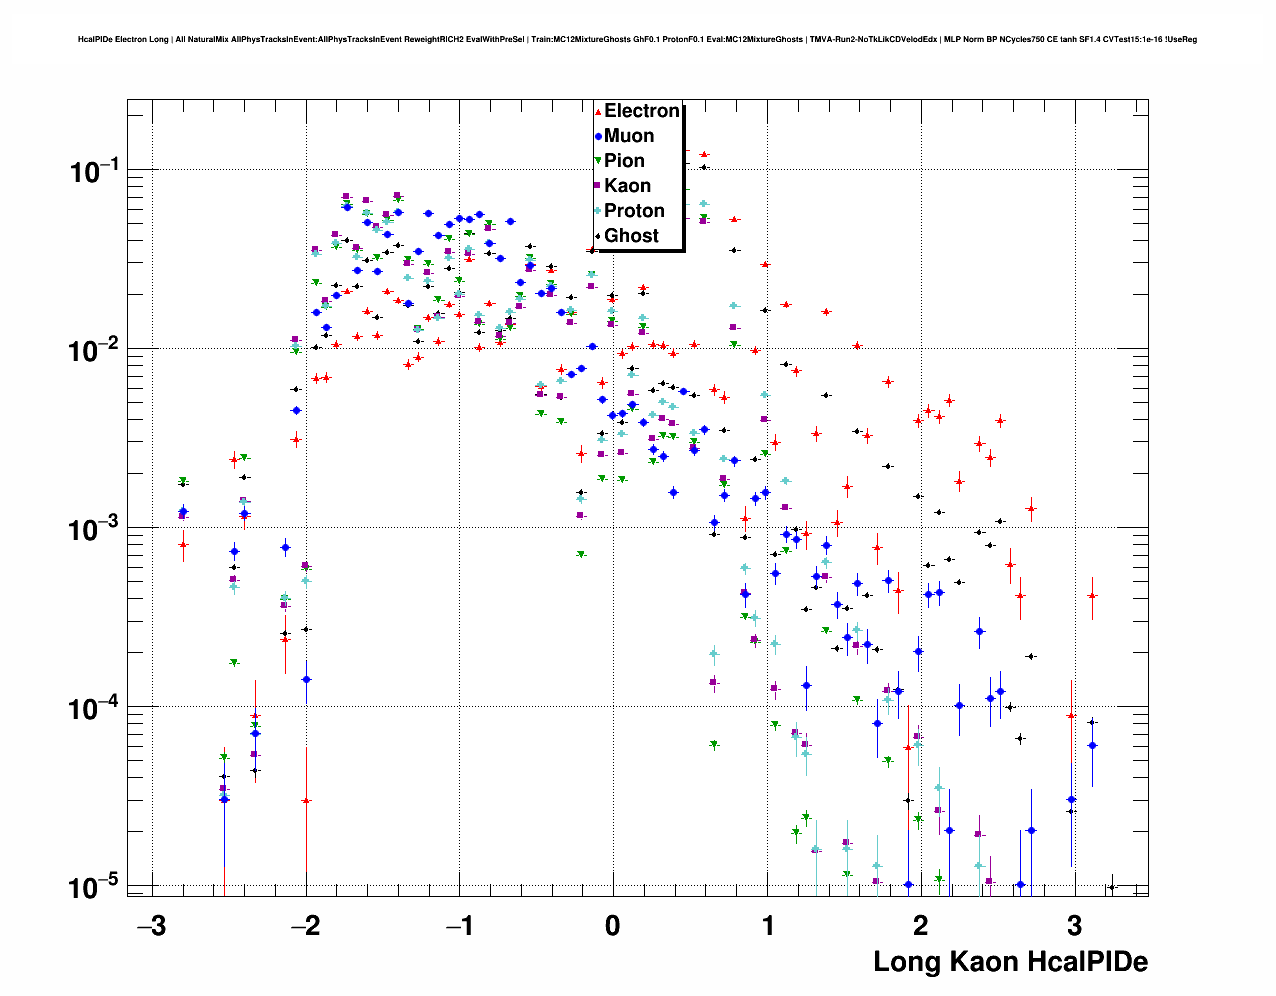This screenshot has width=1276, height=996.
Task: Select the 'Muon' legend label text
Action: 629,136
